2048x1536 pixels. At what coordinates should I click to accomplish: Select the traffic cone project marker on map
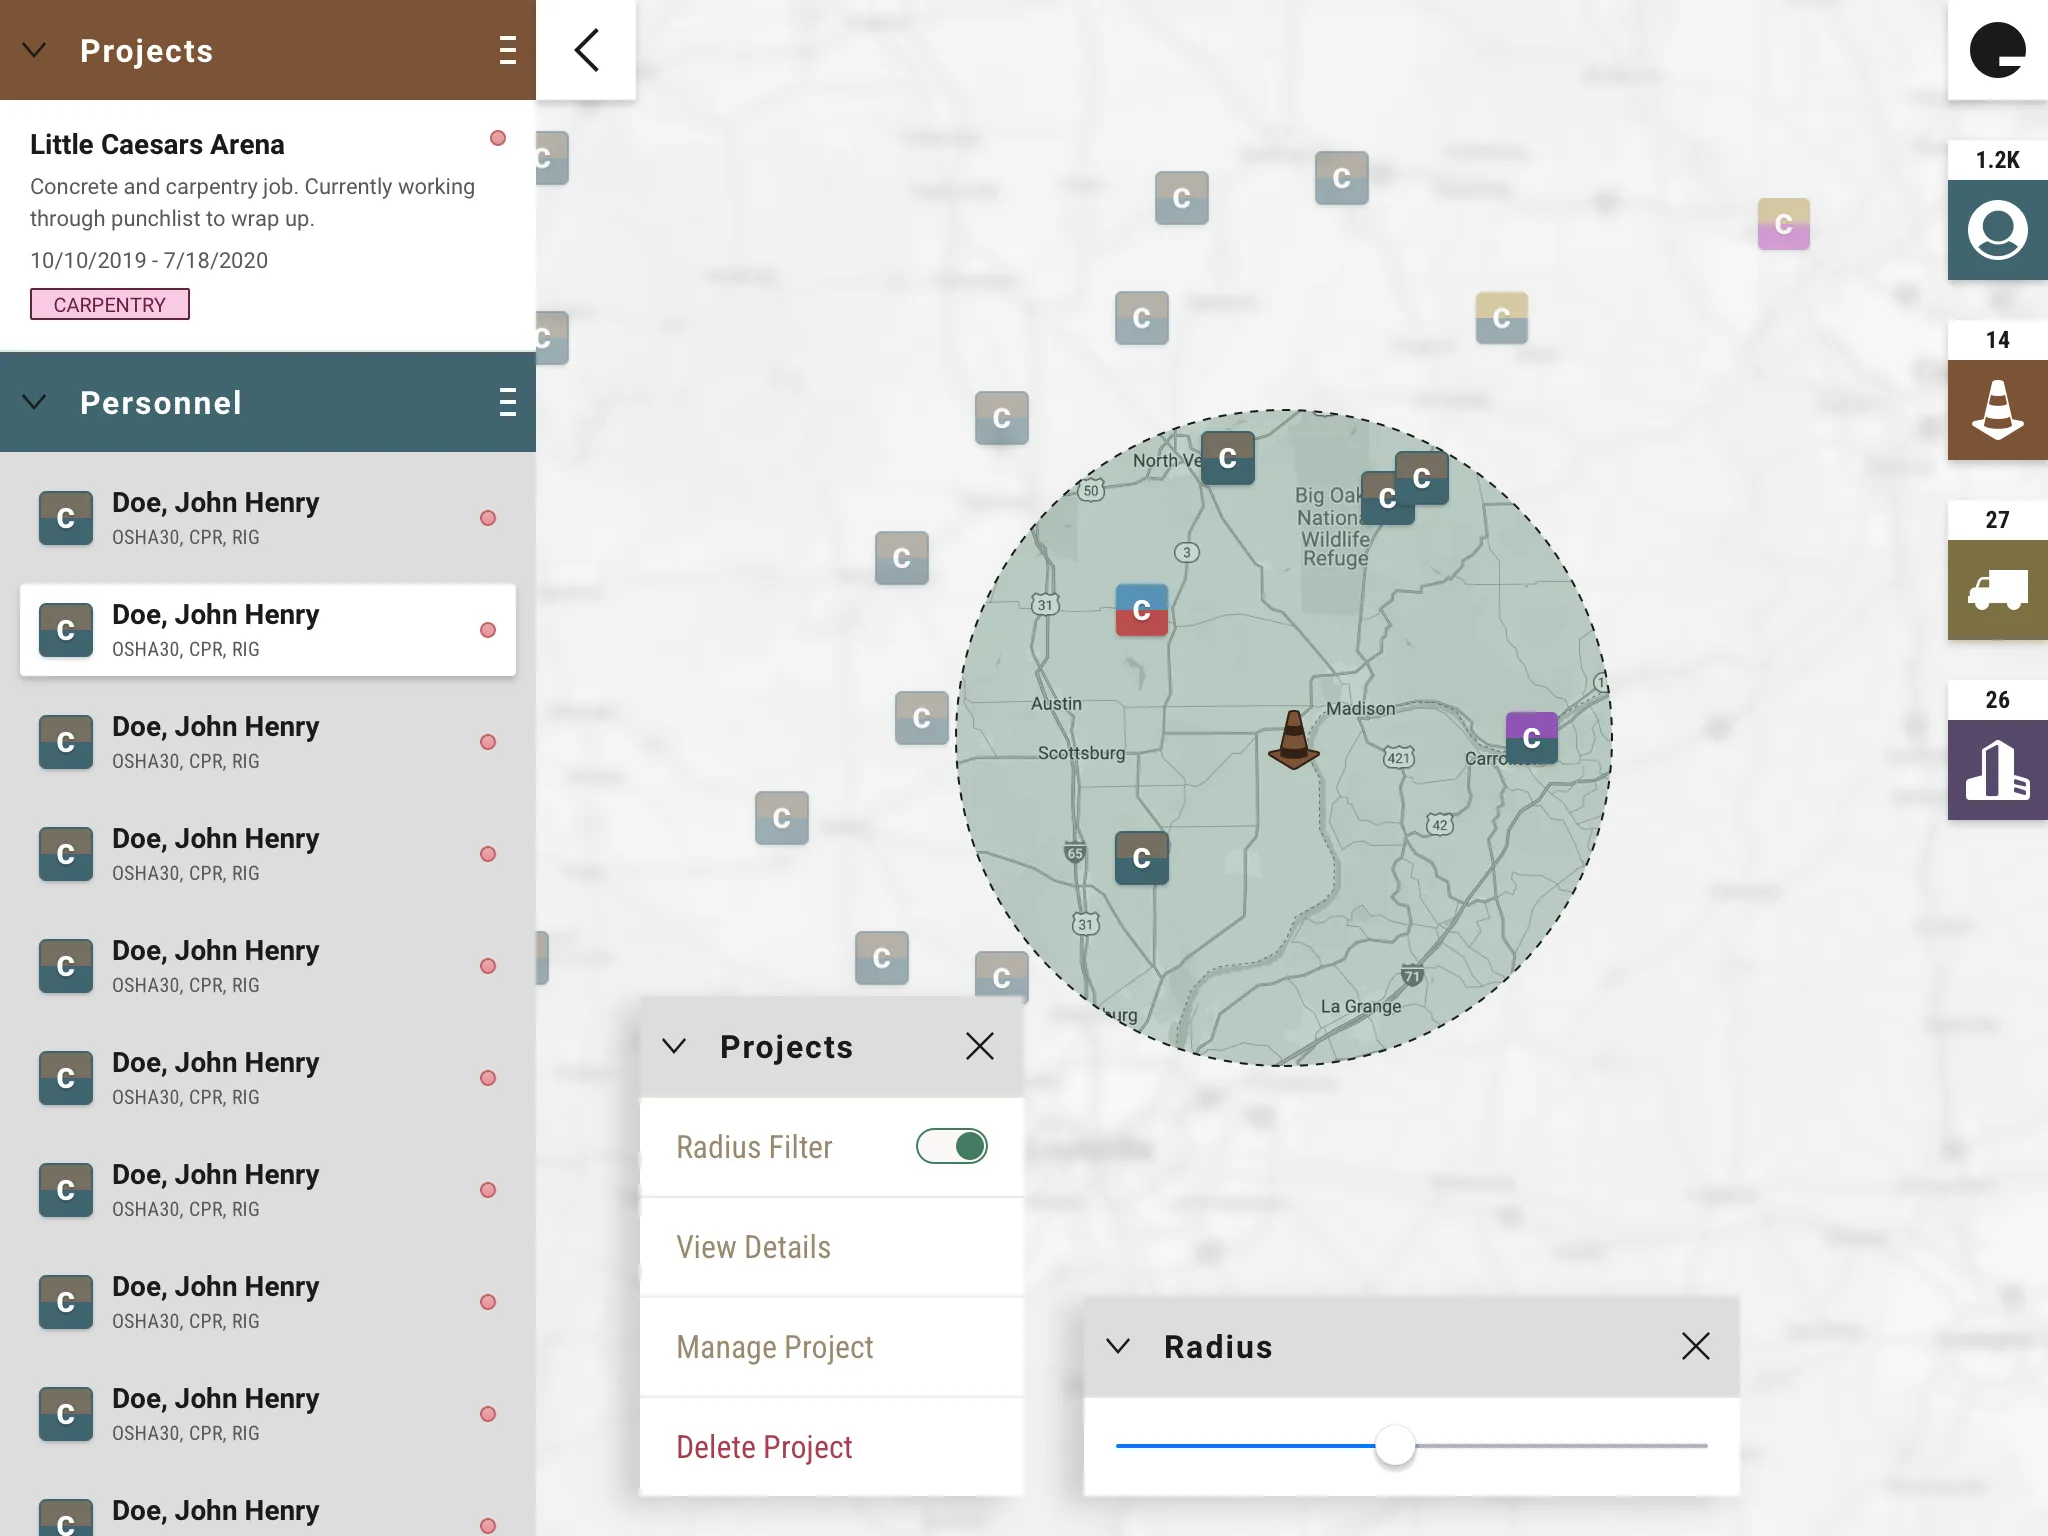pyautogui.click(x=1294, y=739)
